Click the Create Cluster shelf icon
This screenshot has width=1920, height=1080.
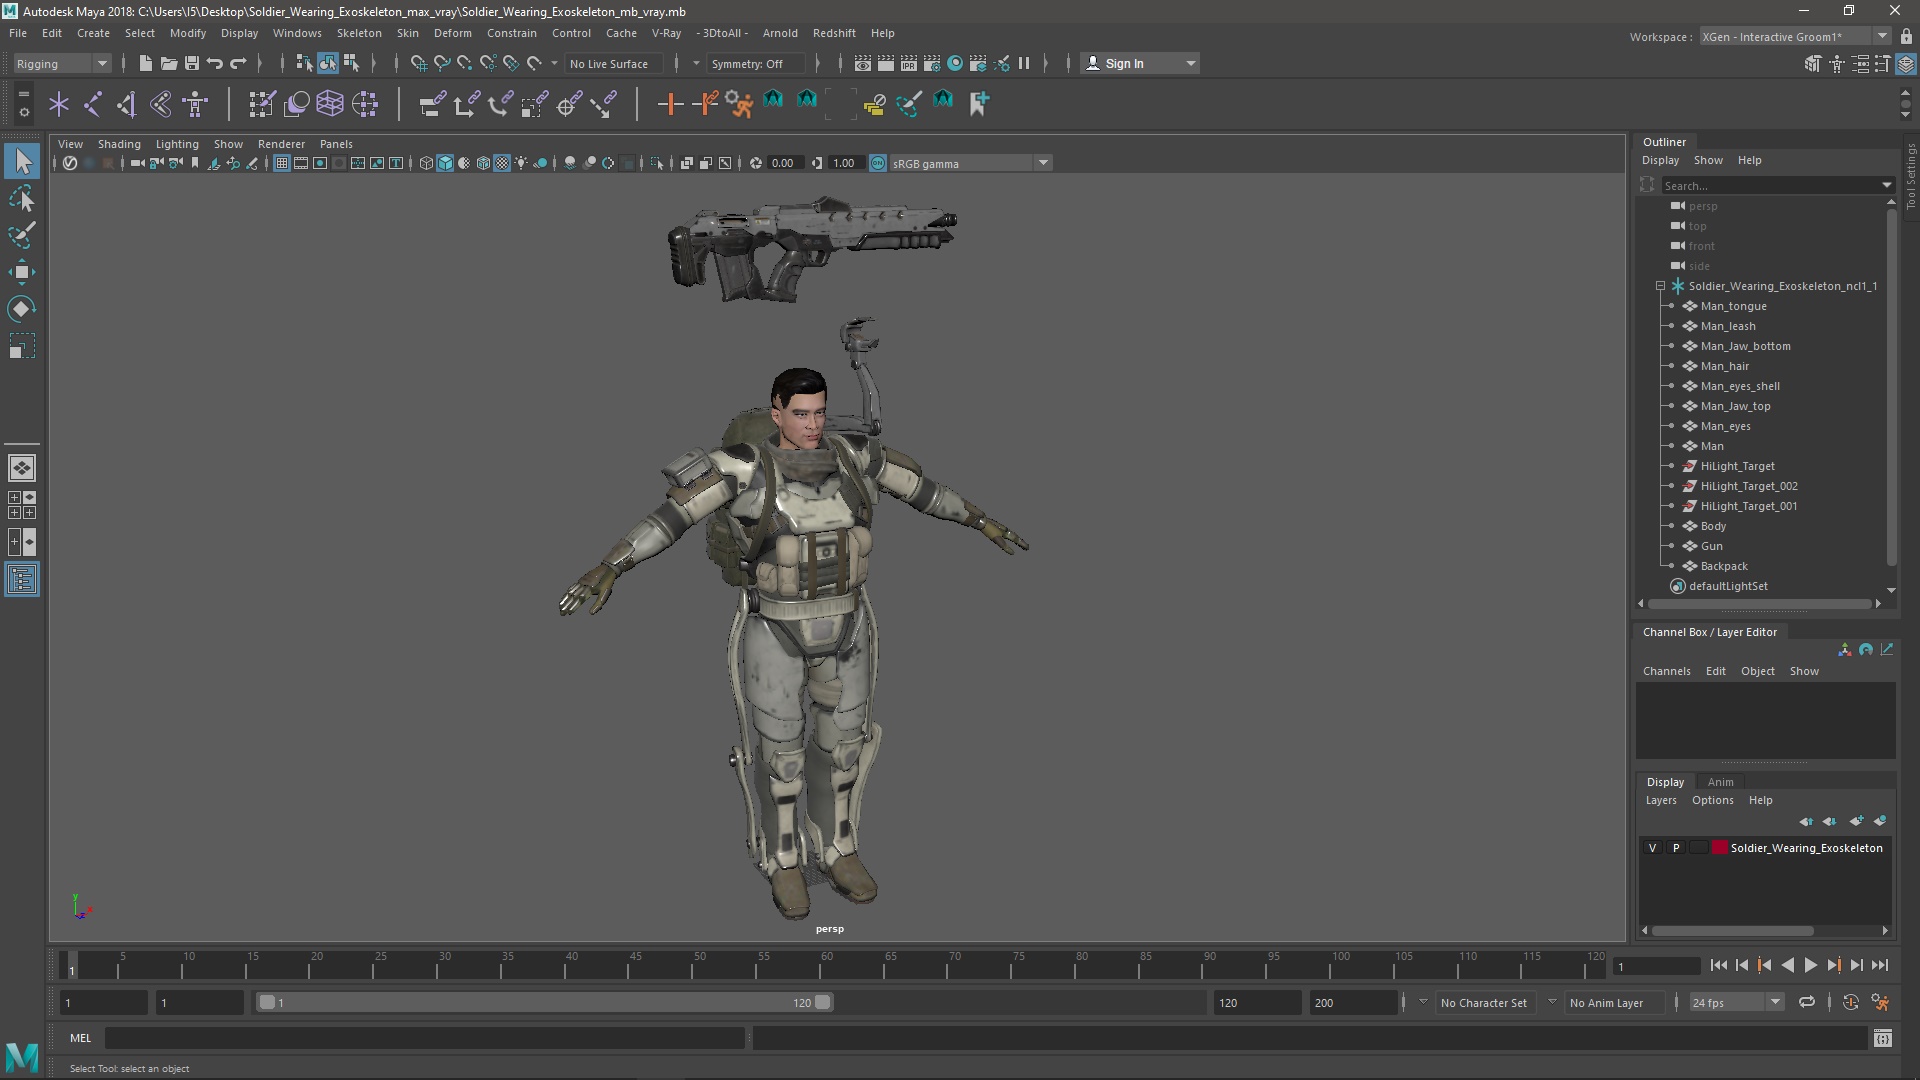coord(365,103)
